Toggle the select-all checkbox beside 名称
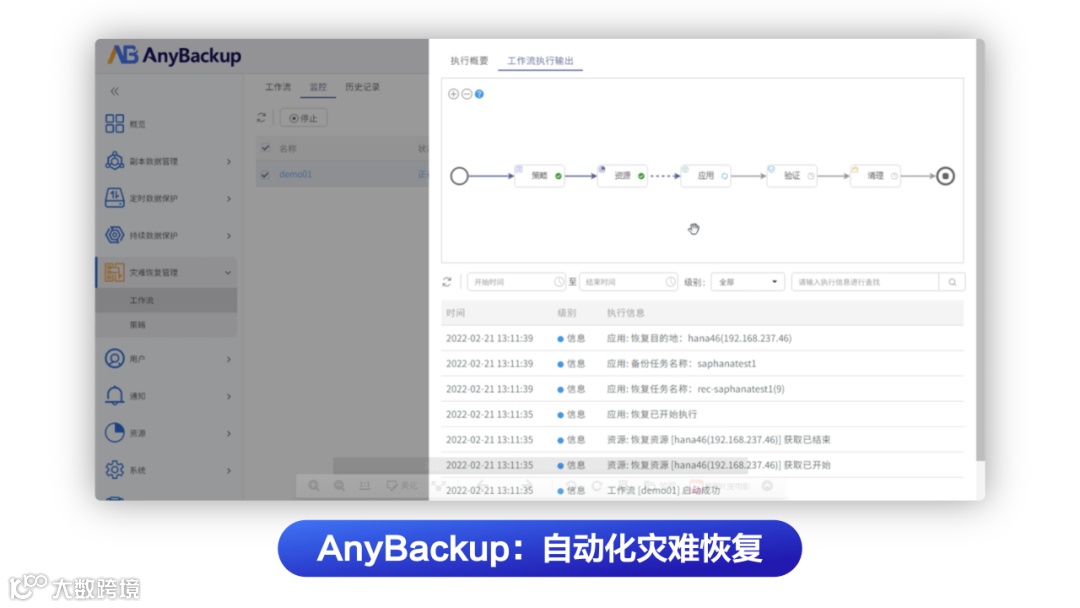 point(265,148)
